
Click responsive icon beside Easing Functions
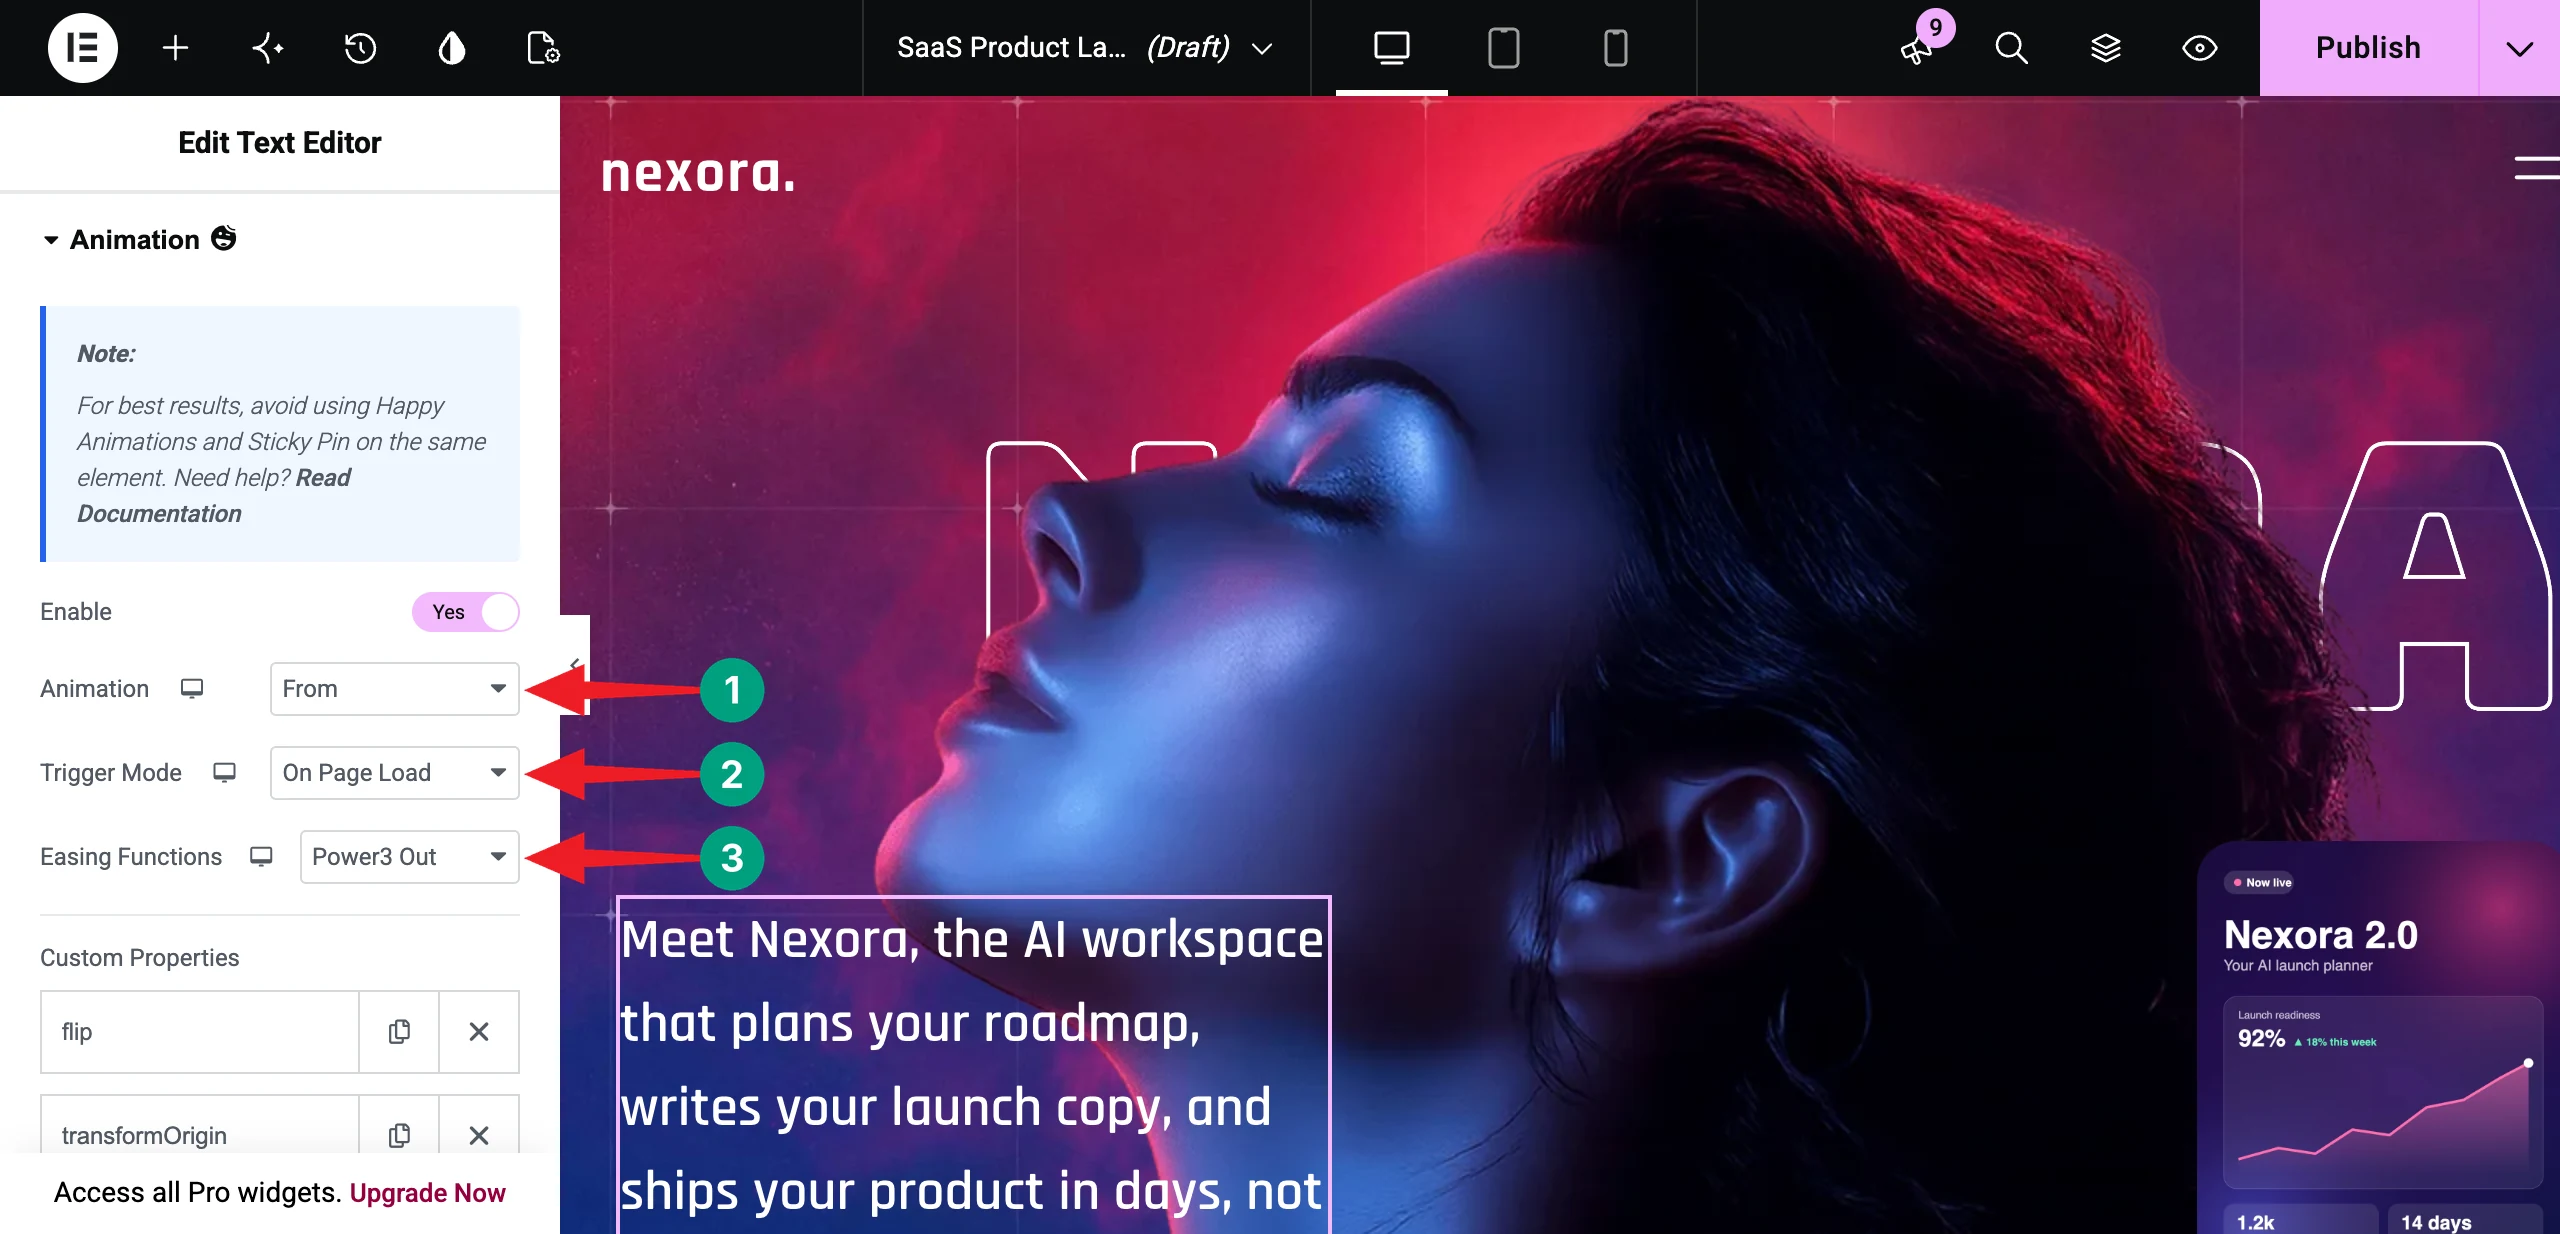261,856
